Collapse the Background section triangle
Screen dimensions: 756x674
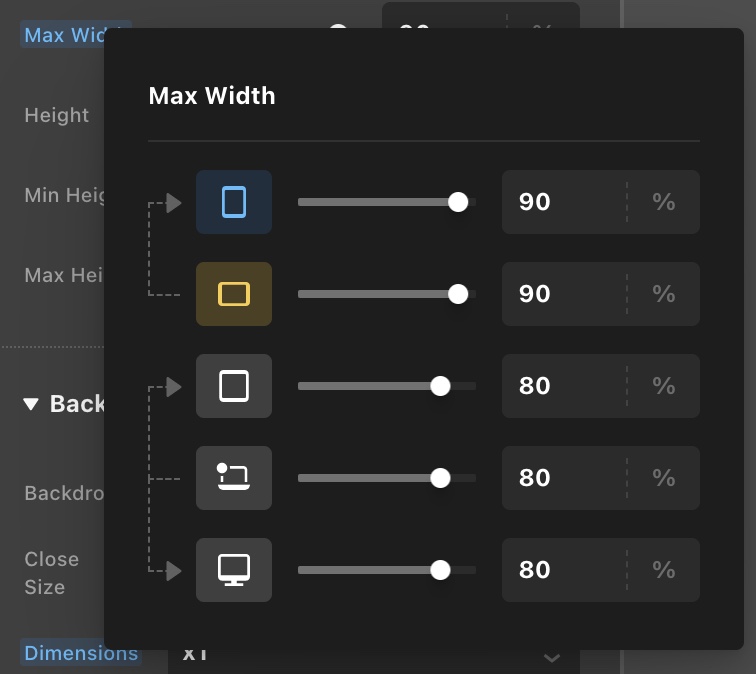pyautogui.click(x=31, y=404)
